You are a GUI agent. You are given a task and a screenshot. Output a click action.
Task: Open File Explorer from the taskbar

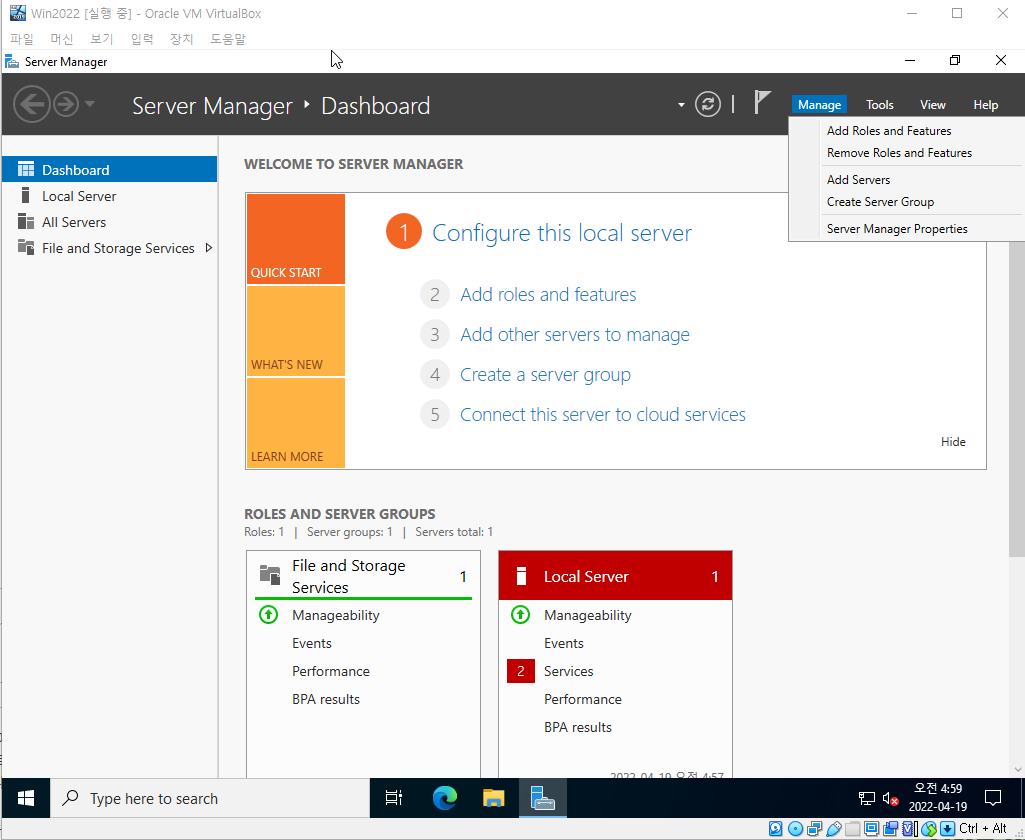(494, 798)
